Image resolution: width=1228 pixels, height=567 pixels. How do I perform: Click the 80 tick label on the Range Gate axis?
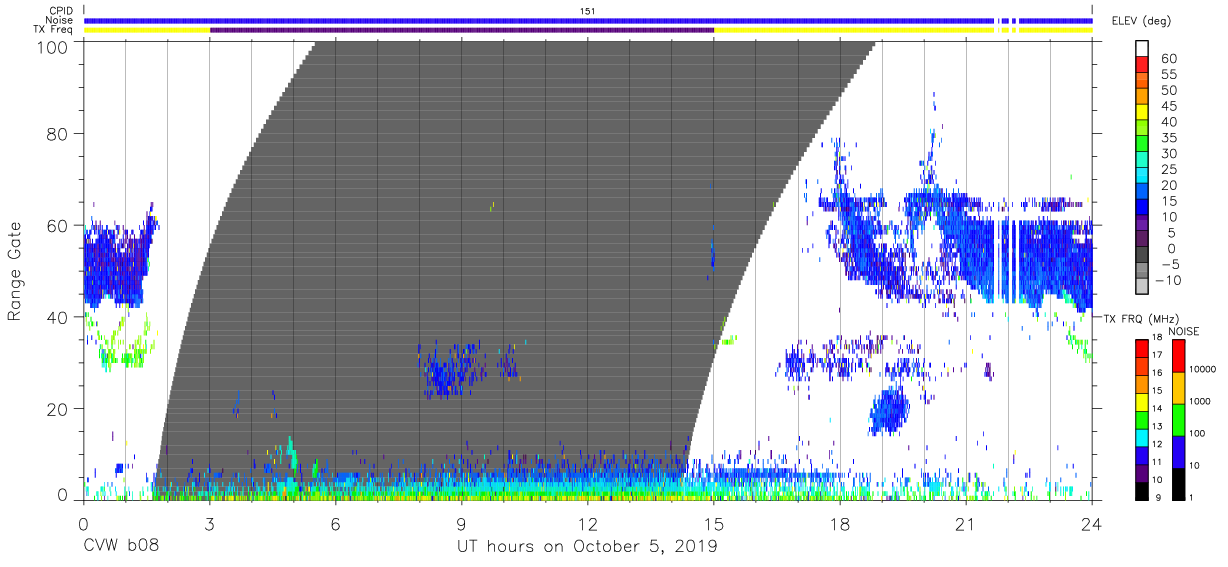[59, 133]
